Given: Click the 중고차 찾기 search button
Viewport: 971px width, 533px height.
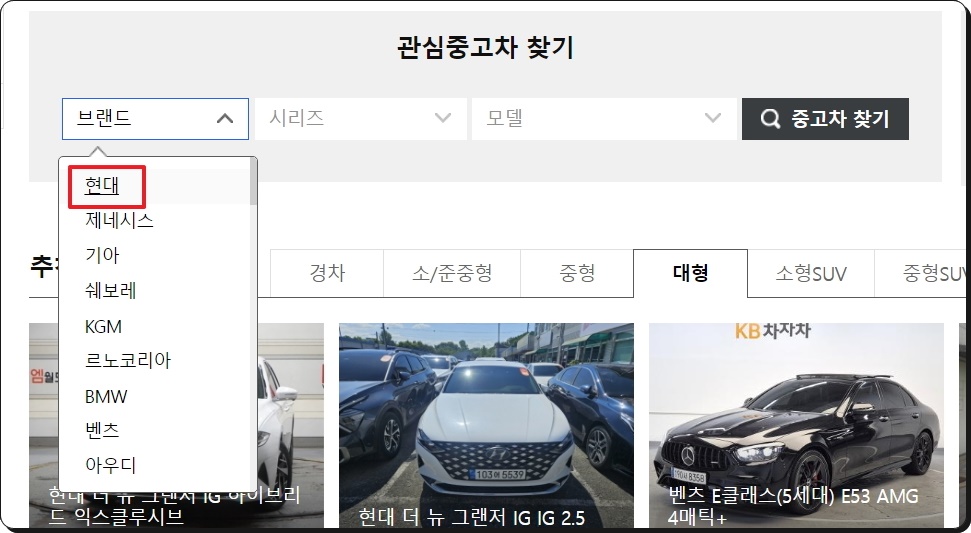Looking at the screenshot, I should click(825, 119).
